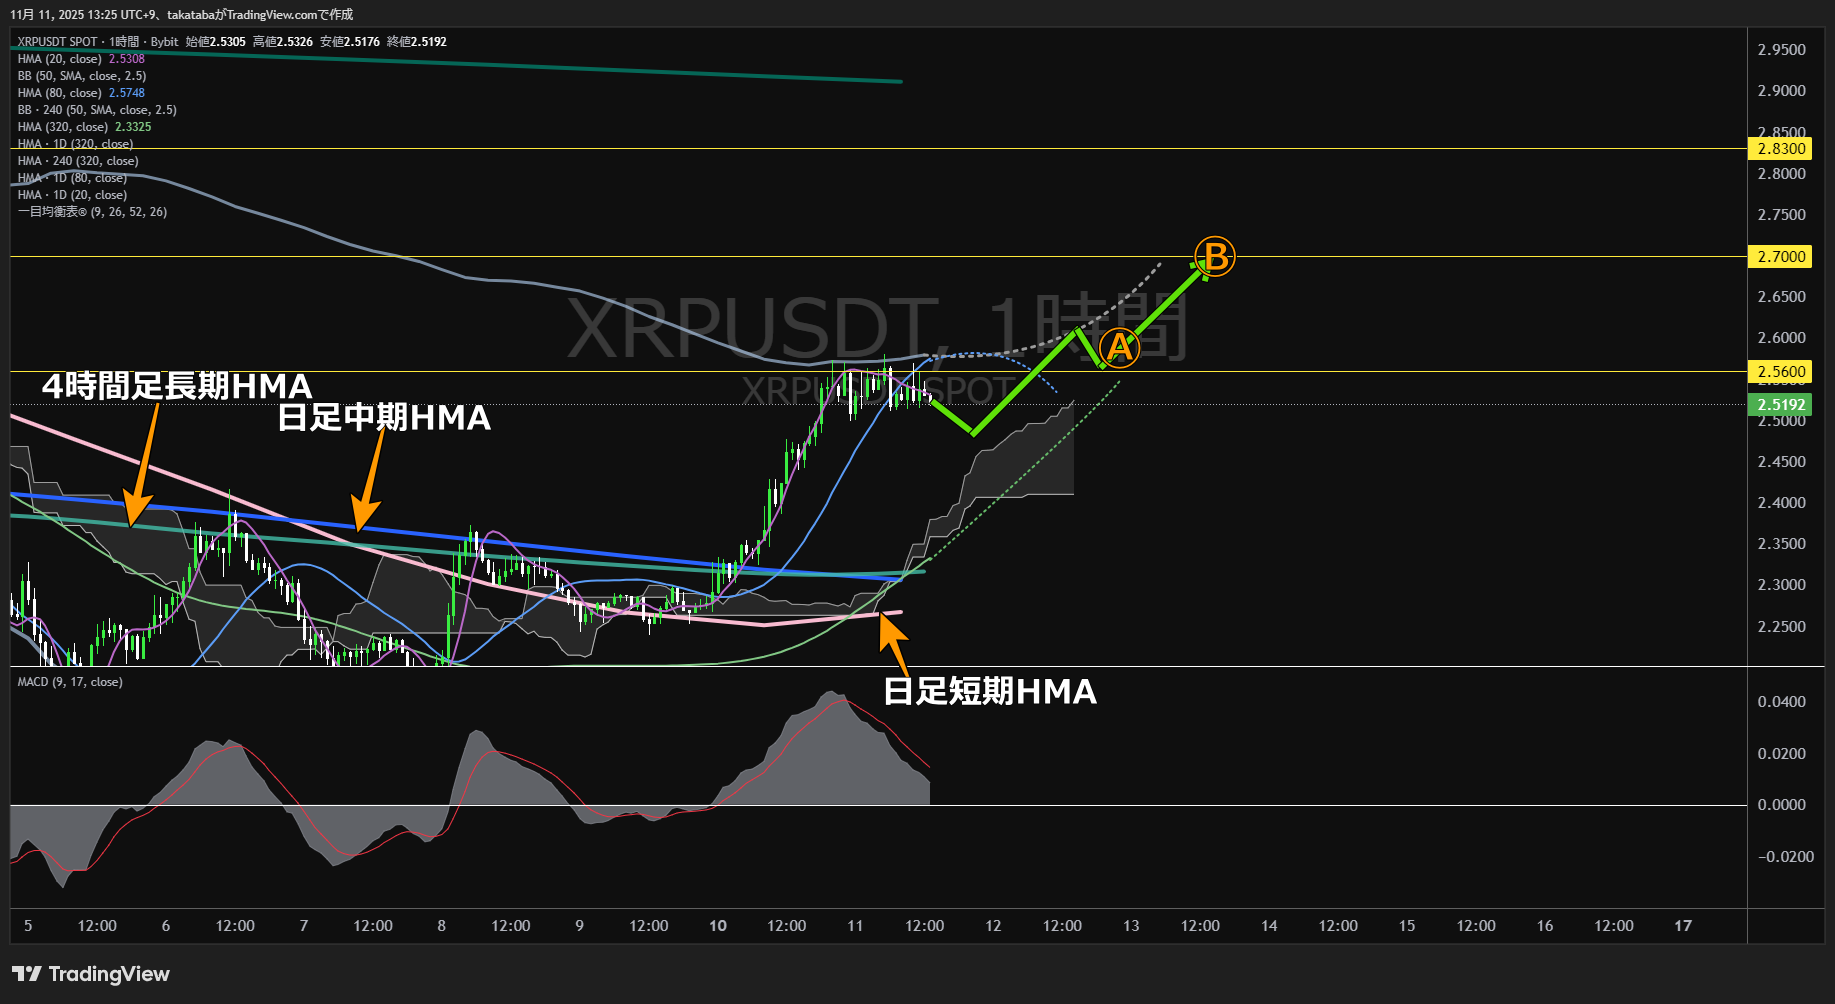Select the 一目均衡表 (9, 26, 52, 26) legend entry
The height and width of the screenshot is (1004, 1835).
pos(92,212)
